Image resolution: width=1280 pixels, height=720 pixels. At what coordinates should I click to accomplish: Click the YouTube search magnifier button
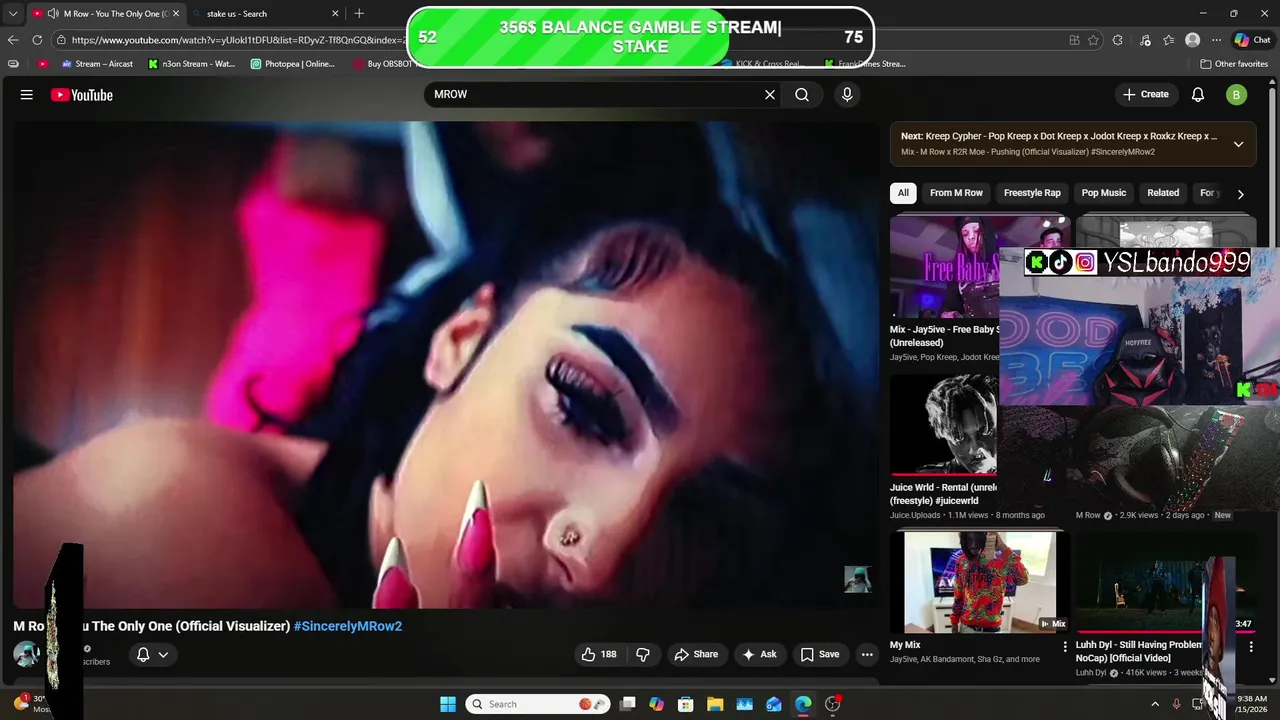802,95
